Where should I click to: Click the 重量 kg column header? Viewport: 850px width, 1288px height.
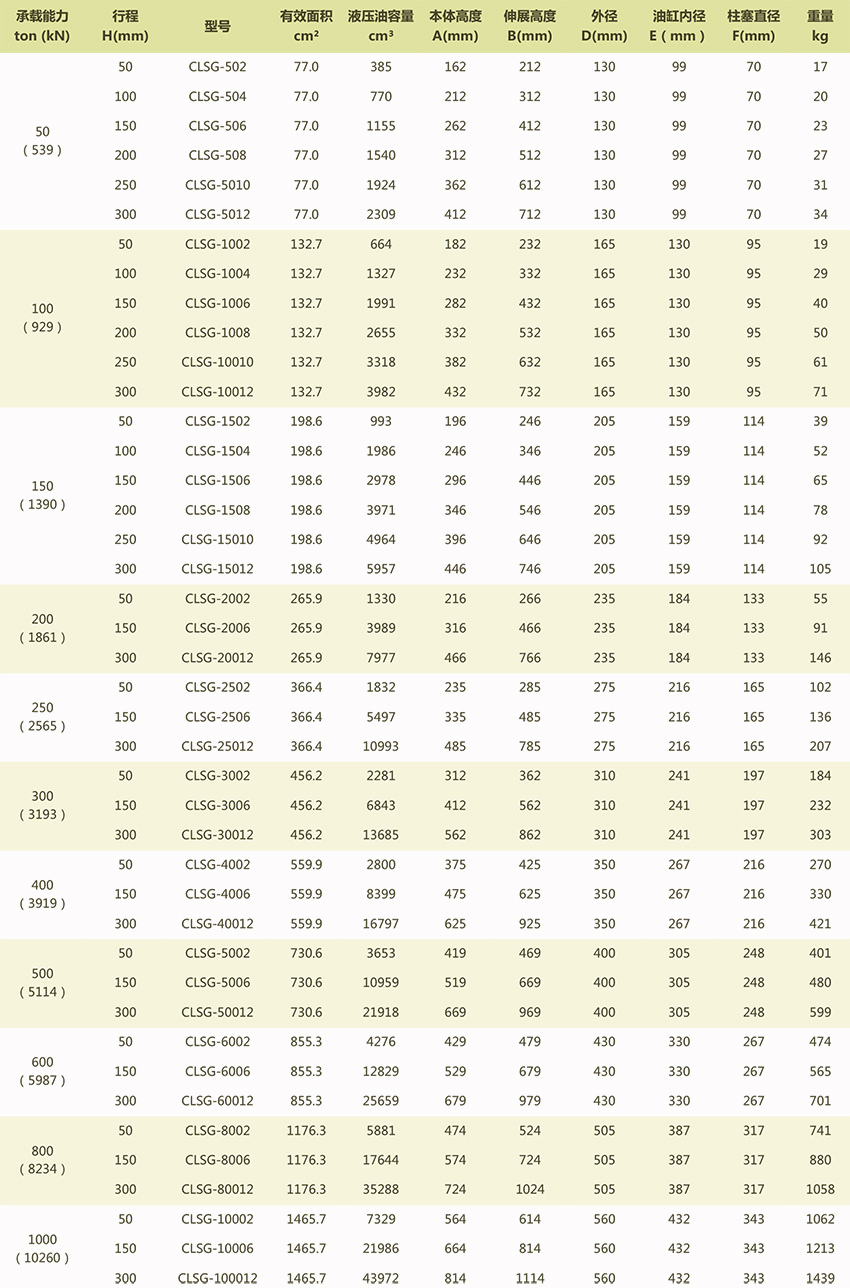820,26
